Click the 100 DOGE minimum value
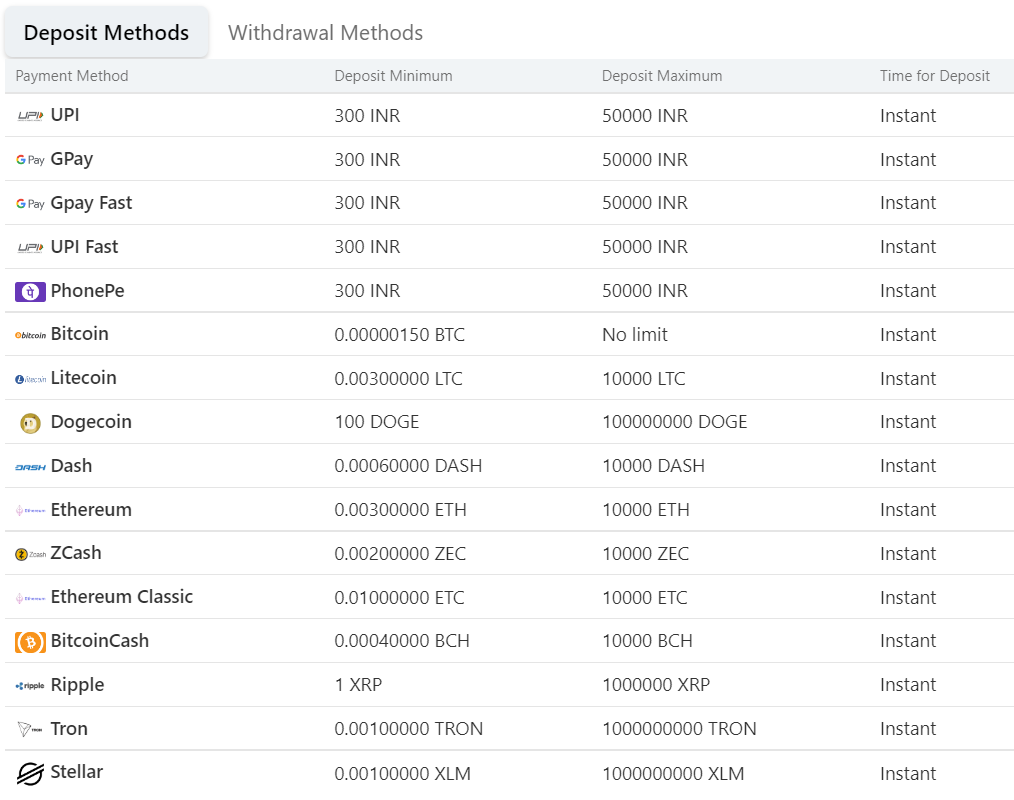This screenshot has height=800, width=1014. click(377, 422)
